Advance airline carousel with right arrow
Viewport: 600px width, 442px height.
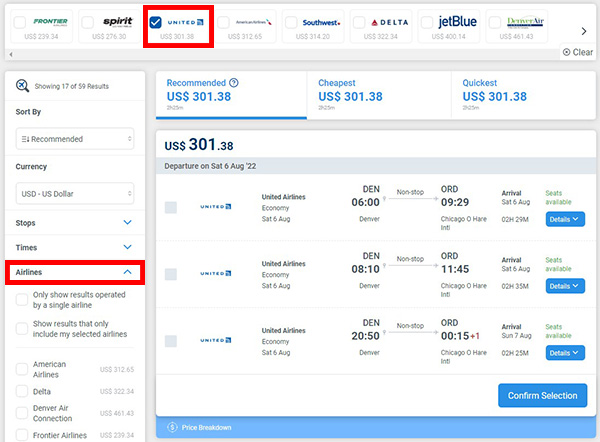coord(584,31)
